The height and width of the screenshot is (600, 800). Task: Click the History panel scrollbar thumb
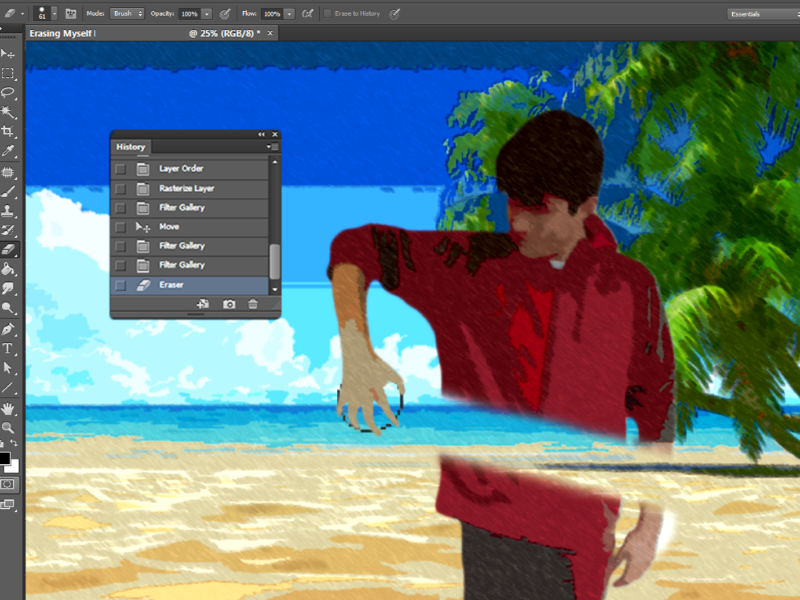point(274,262)
